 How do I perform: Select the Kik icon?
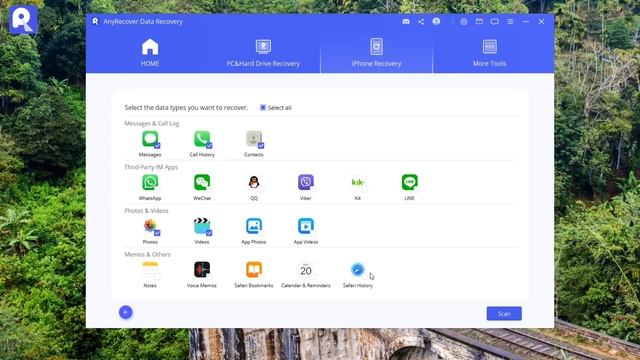click(x=358, y=182)
